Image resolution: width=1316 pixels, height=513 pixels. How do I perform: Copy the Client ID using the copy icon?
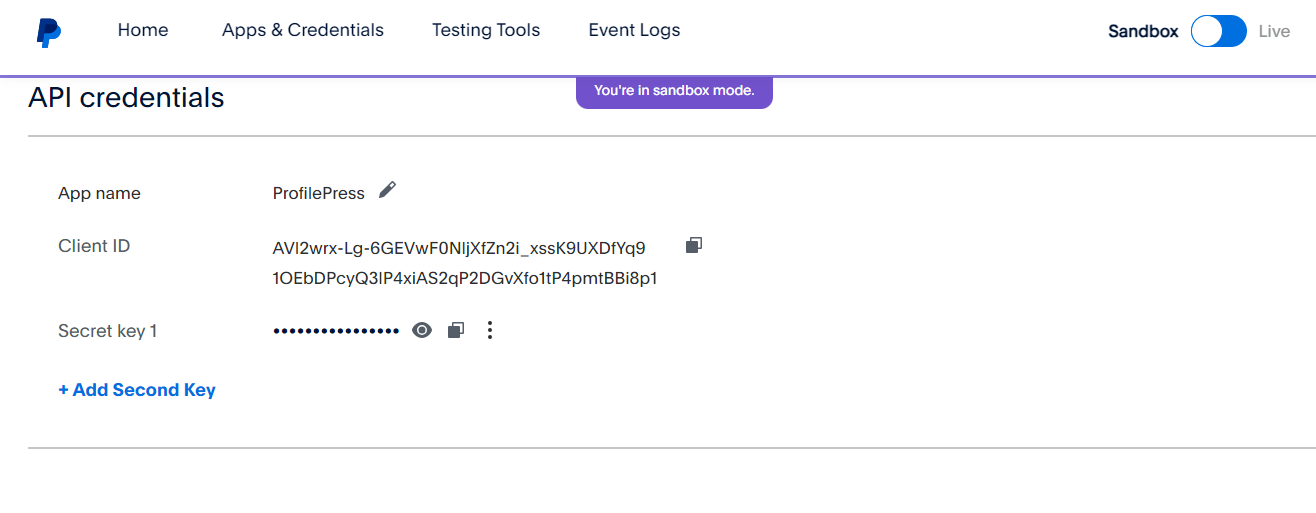coord(694,245)
